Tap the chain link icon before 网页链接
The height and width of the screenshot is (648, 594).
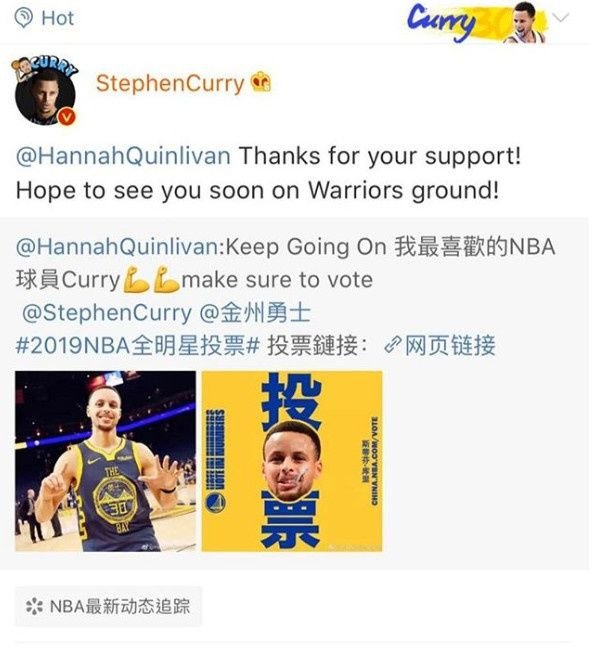[392, 345]
